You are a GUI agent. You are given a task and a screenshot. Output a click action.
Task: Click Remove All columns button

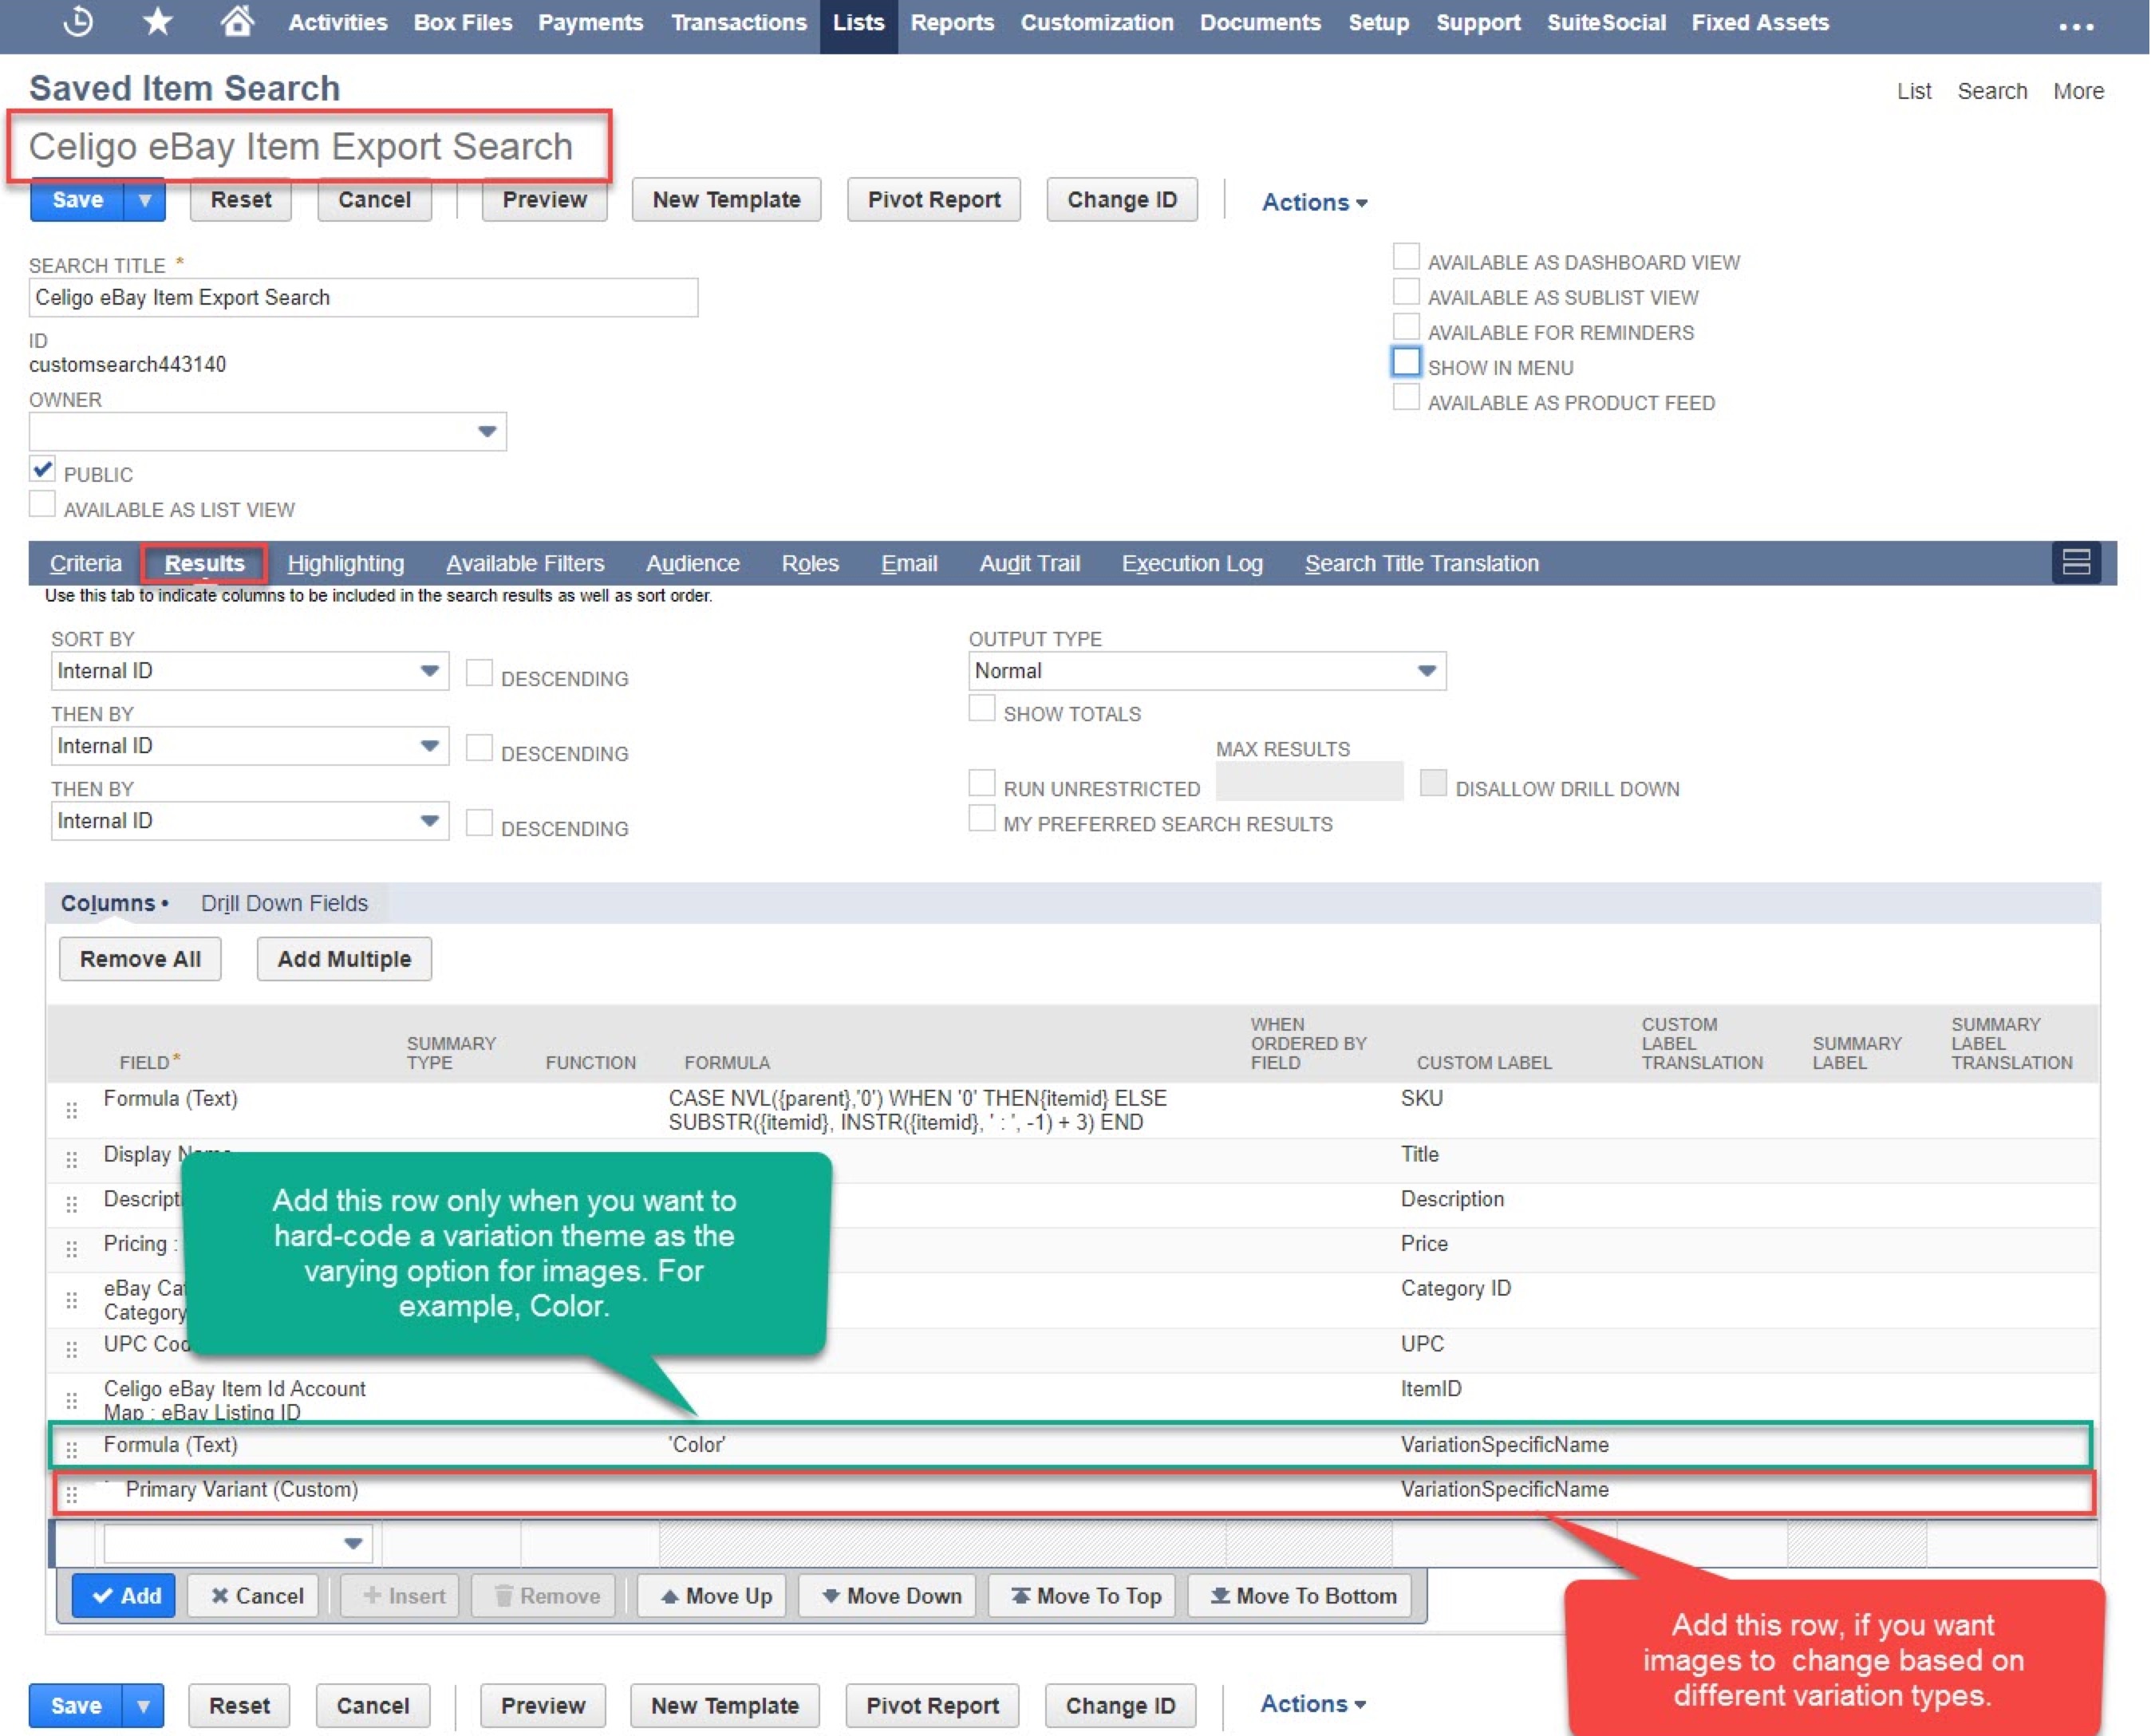coord(140,959)
